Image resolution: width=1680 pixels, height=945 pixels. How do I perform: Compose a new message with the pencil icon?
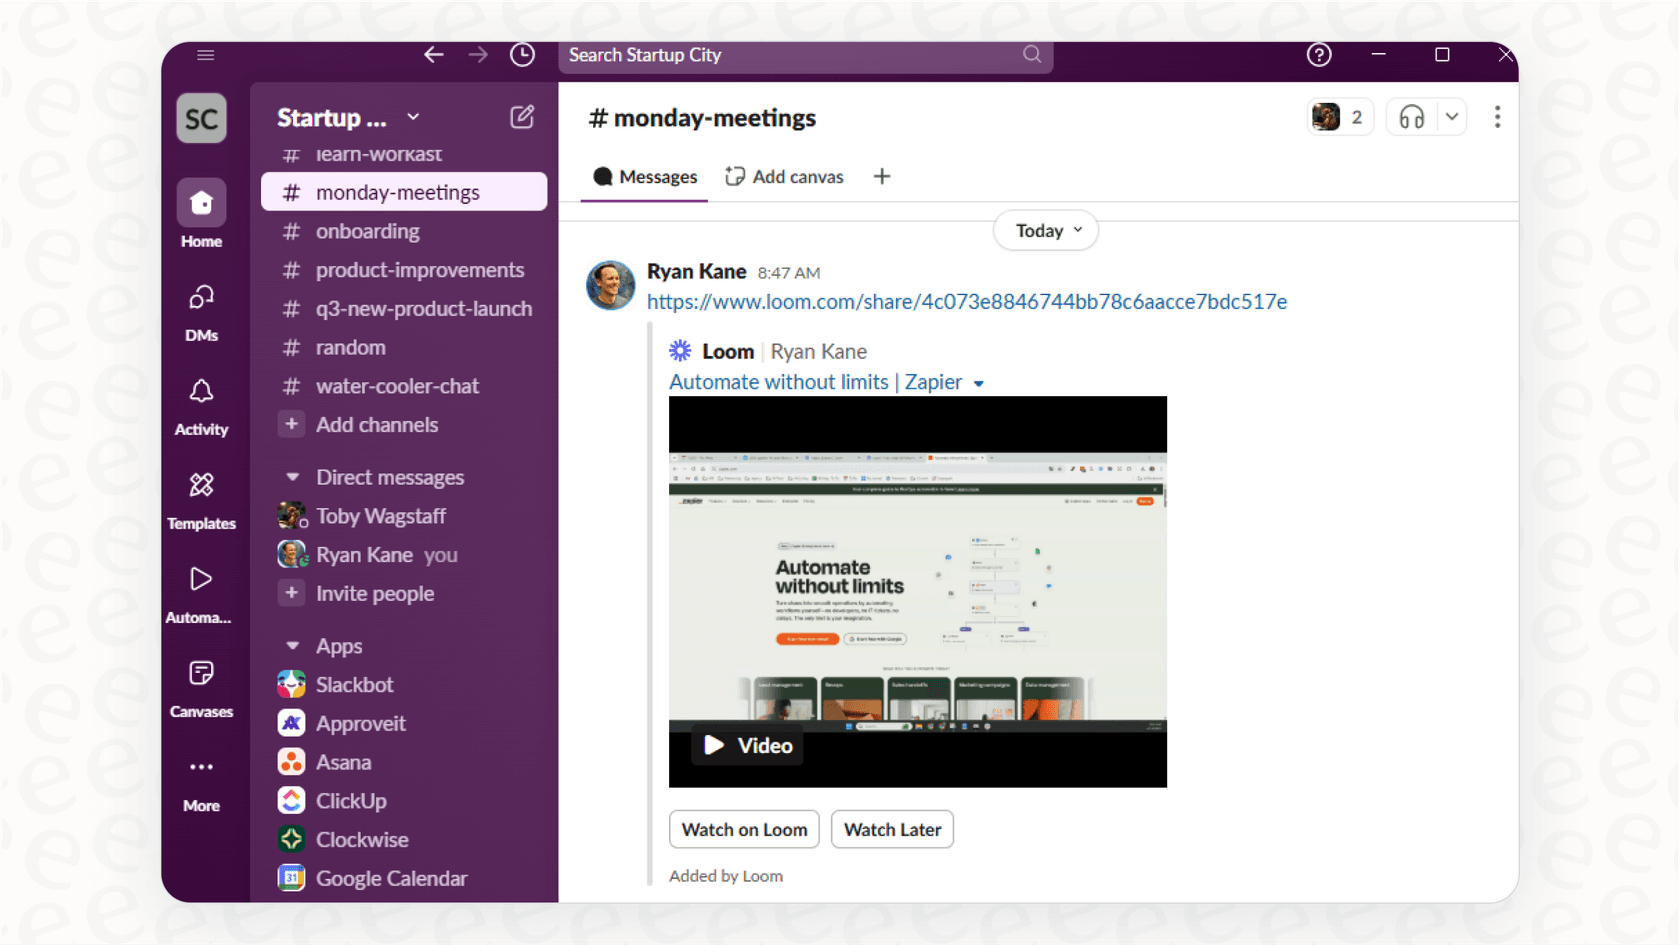[521, 117]
